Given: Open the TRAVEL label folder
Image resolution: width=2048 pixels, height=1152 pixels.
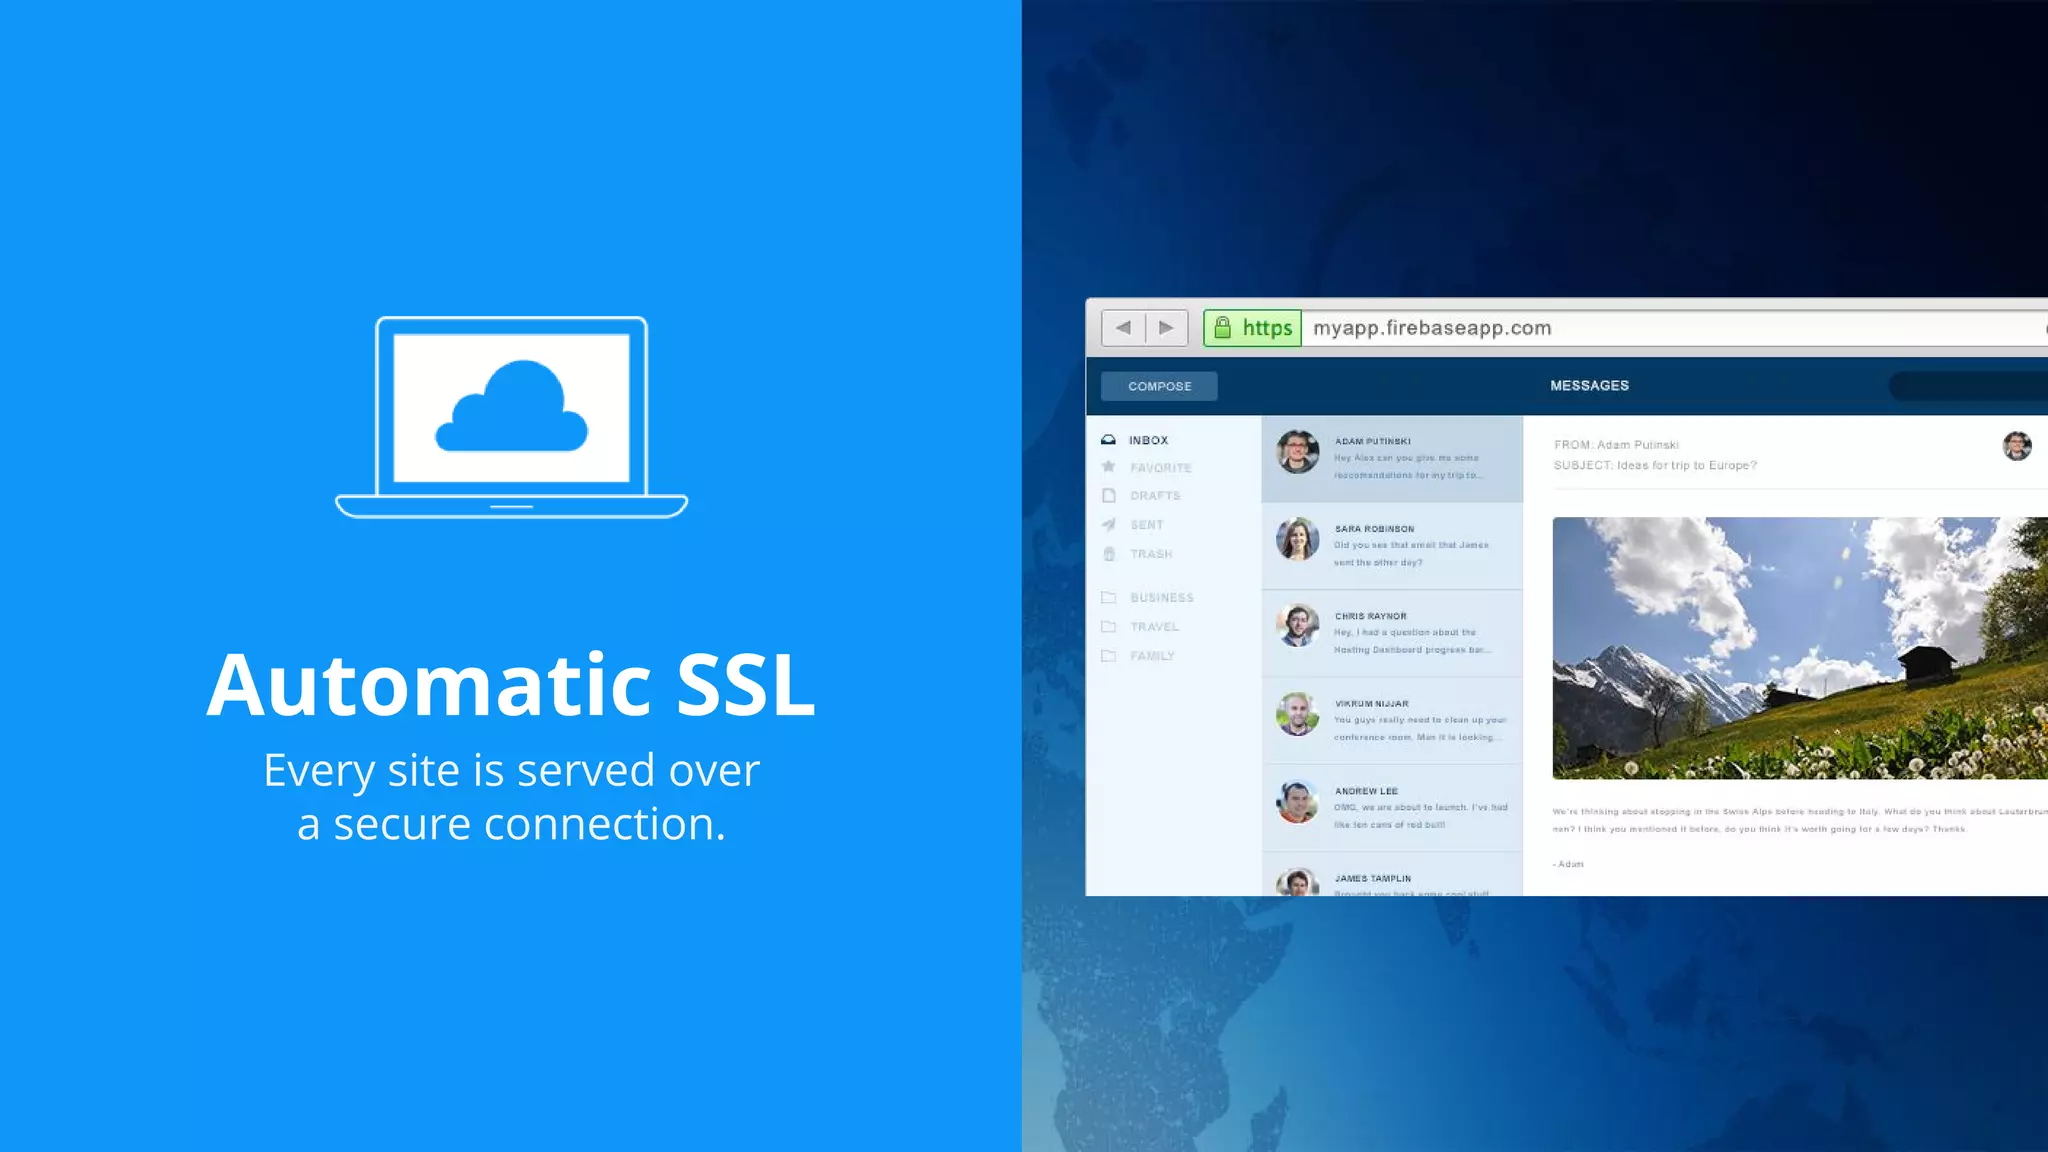Looking at the screenshot, I should pos(1154,627).
